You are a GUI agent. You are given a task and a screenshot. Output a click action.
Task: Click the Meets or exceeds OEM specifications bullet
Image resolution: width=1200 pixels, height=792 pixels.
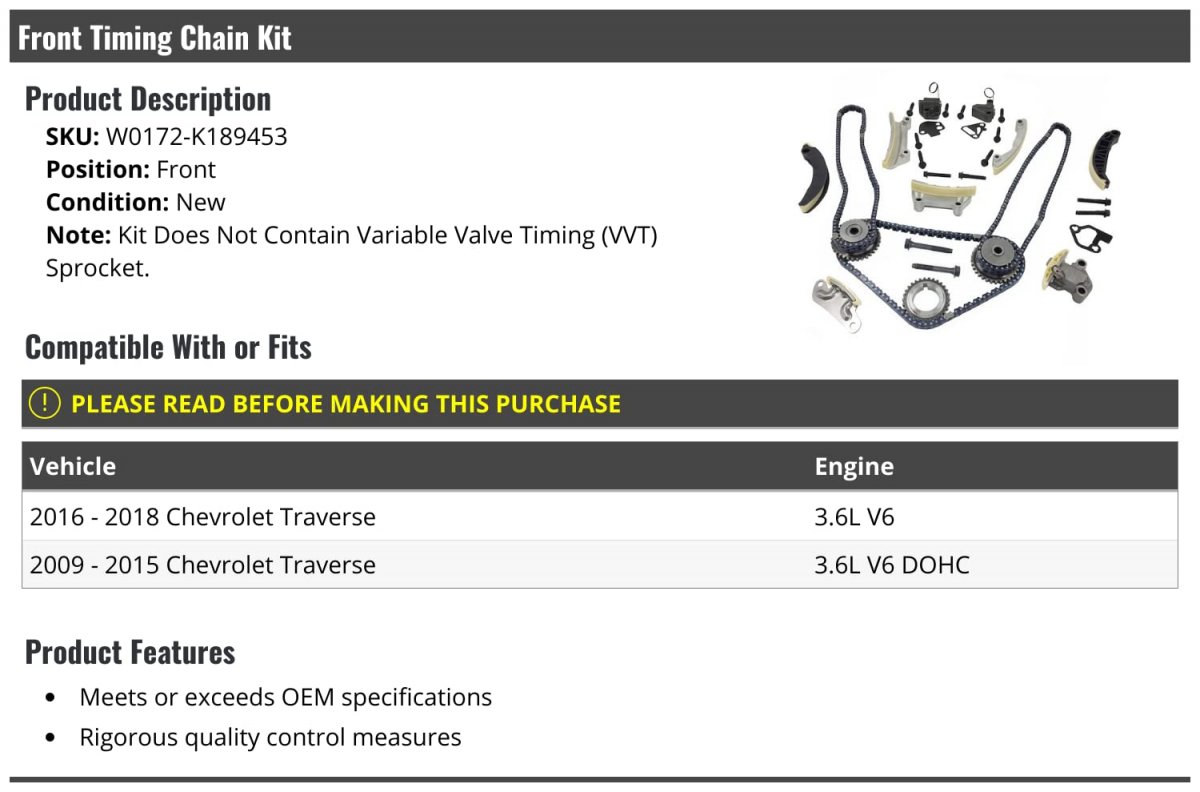[x=286, y=697]
